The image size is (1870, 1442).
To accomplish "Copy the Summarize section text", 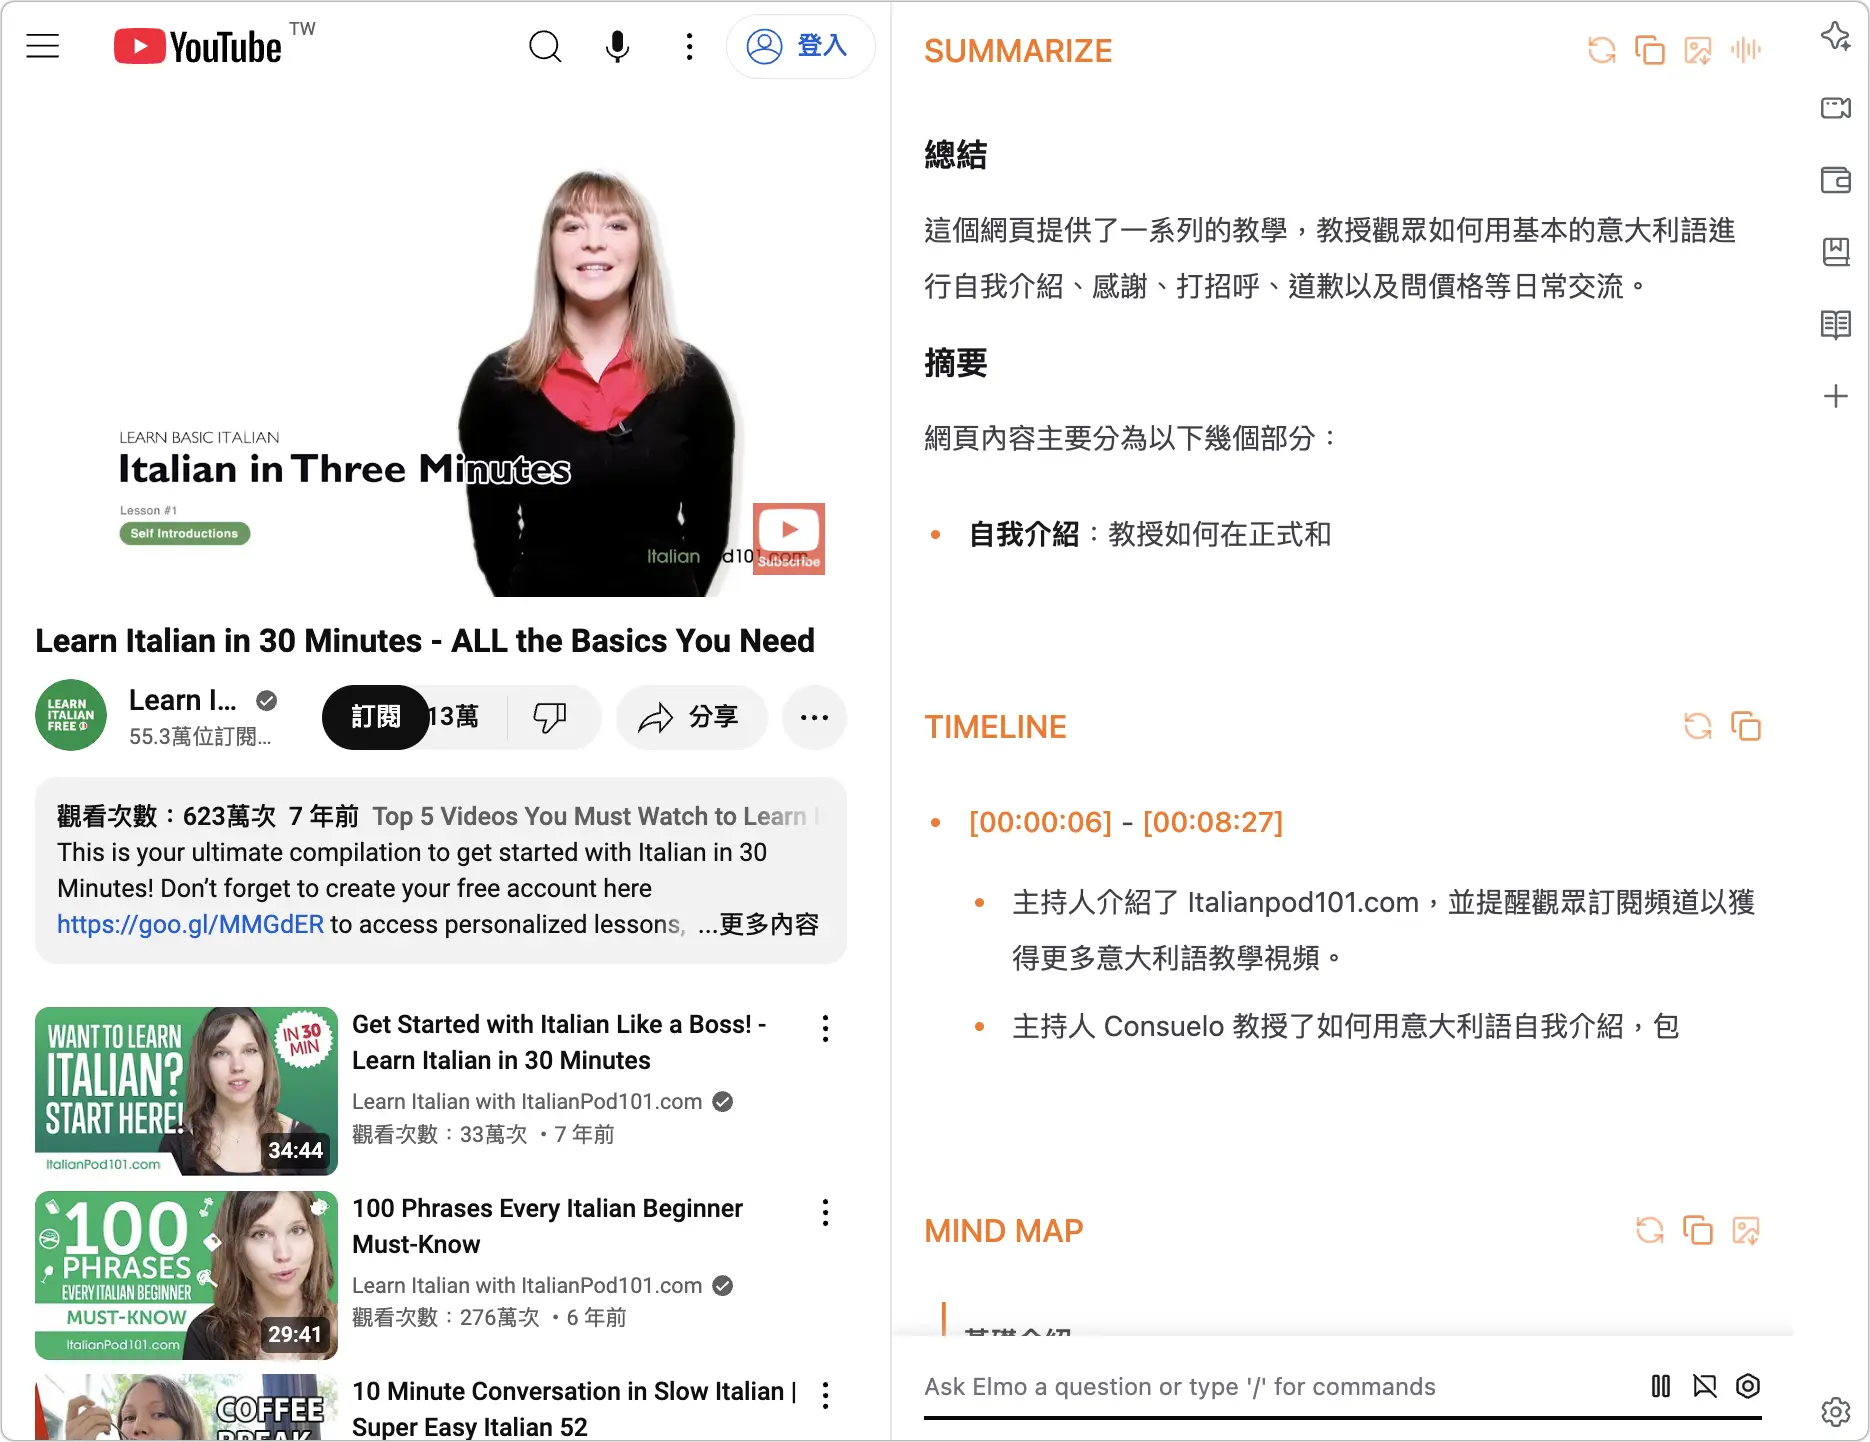I will pos(1650,50).
